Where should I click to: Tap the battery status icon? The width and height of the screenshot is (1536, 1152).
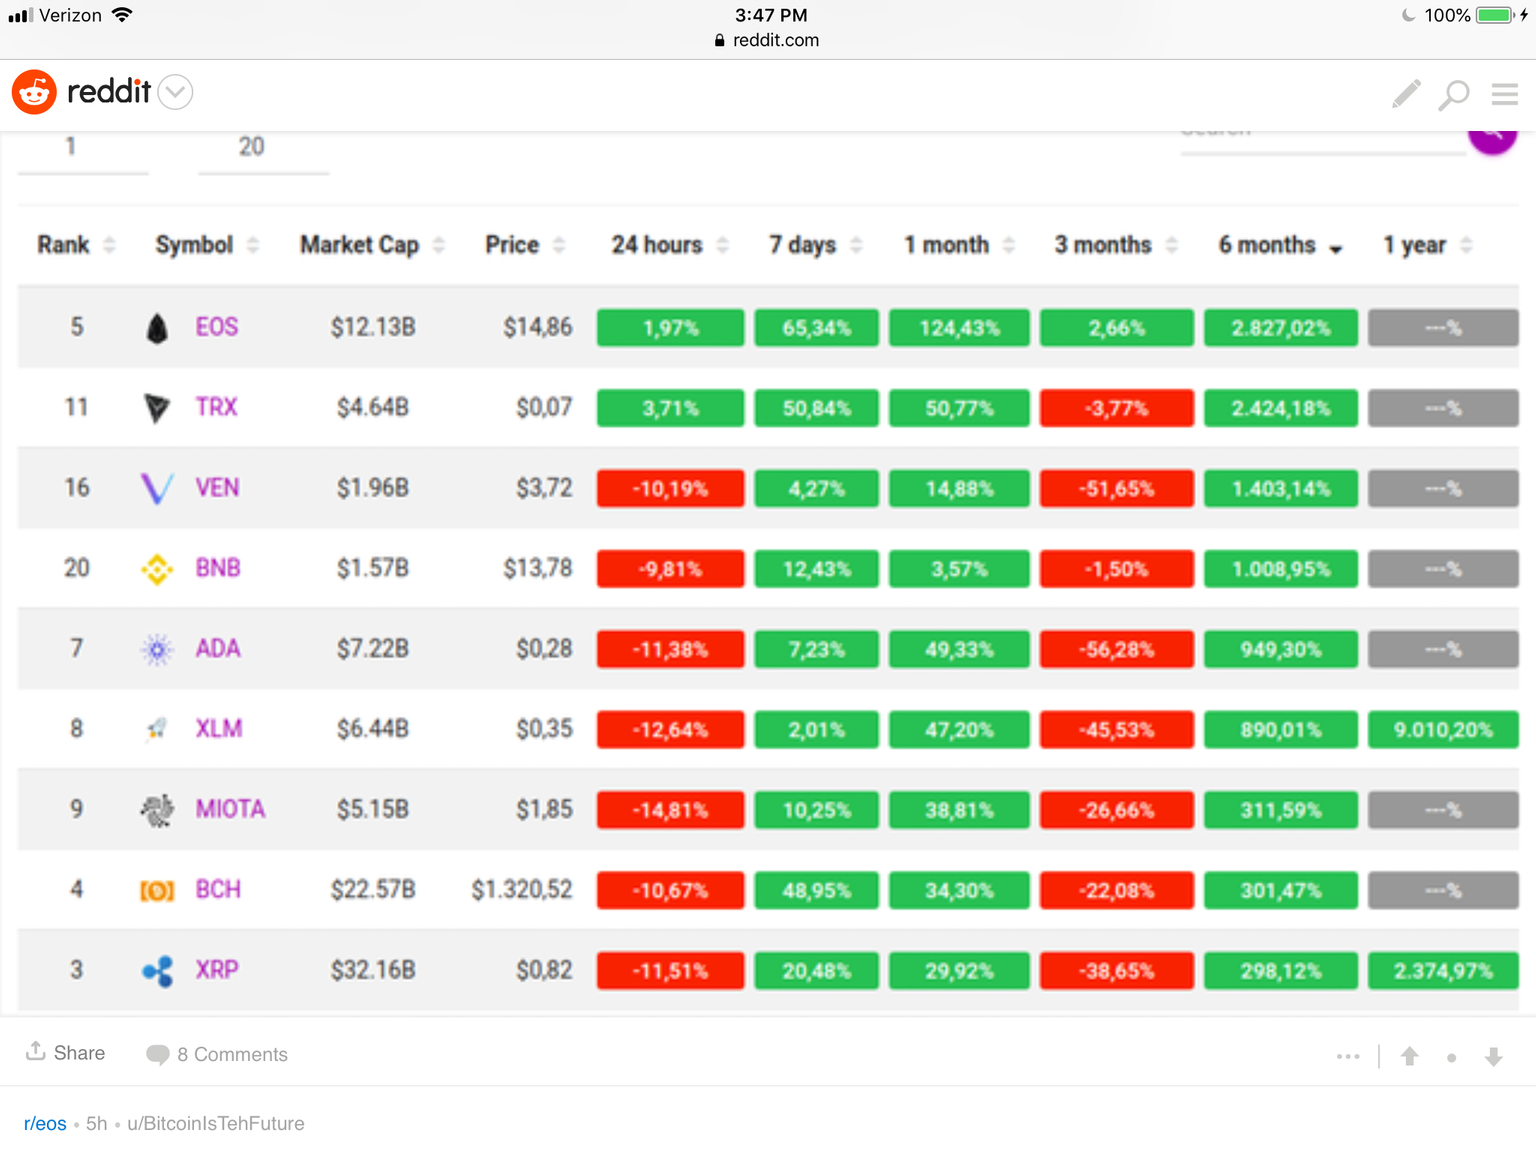click(1497, 15)
